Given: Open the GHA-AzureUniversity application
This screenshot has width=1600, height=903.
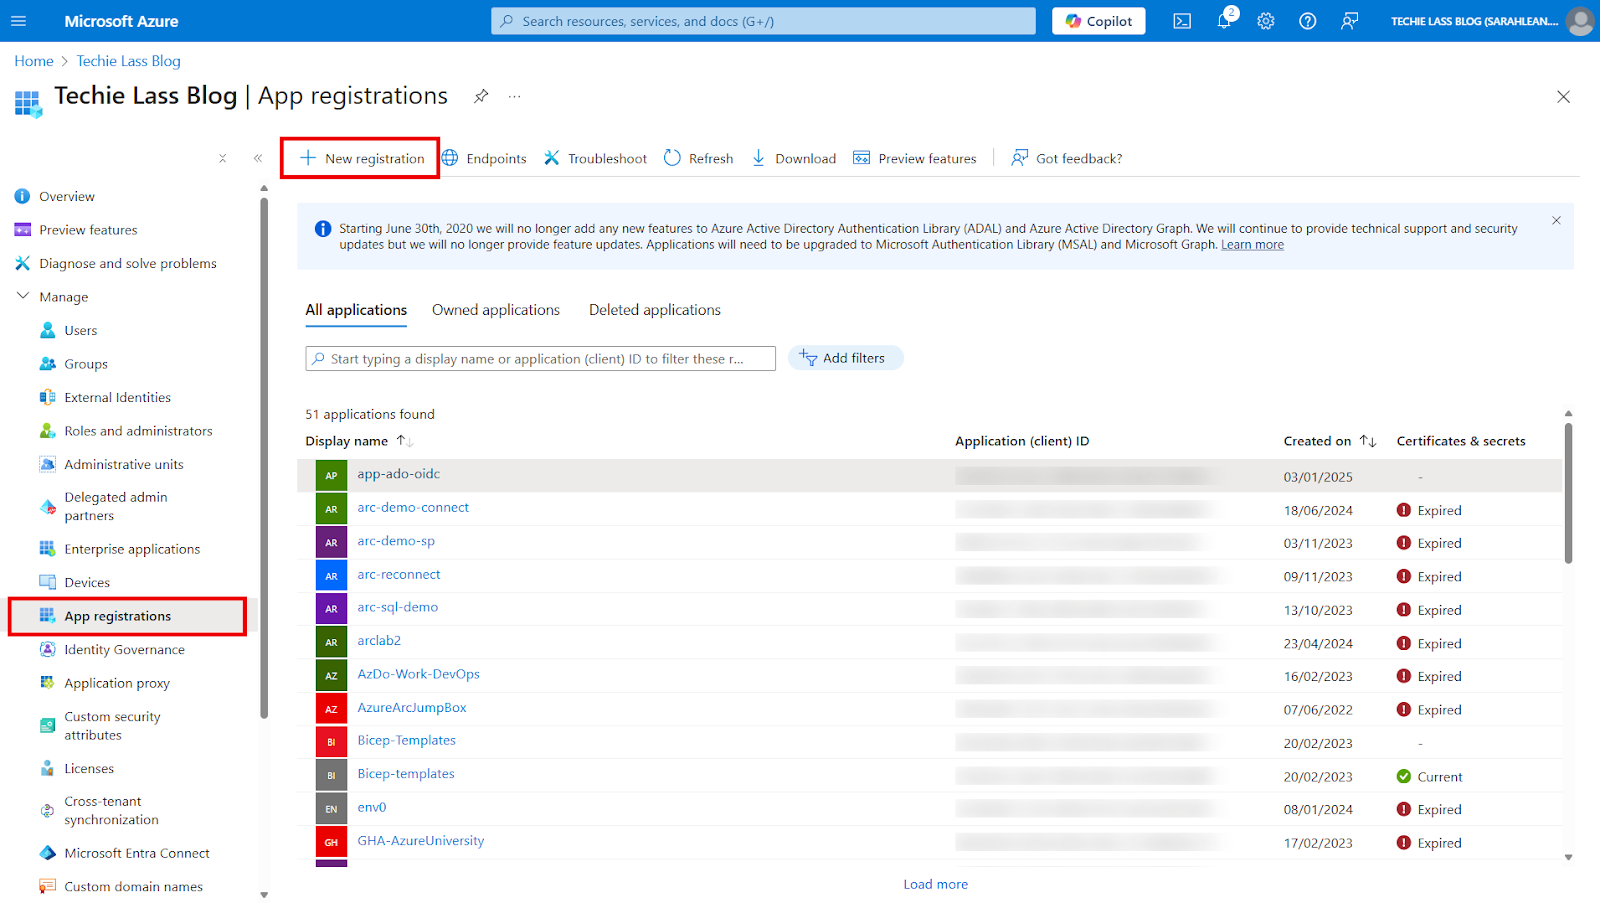Looking at the screenshot, I should tap(420, 841).
